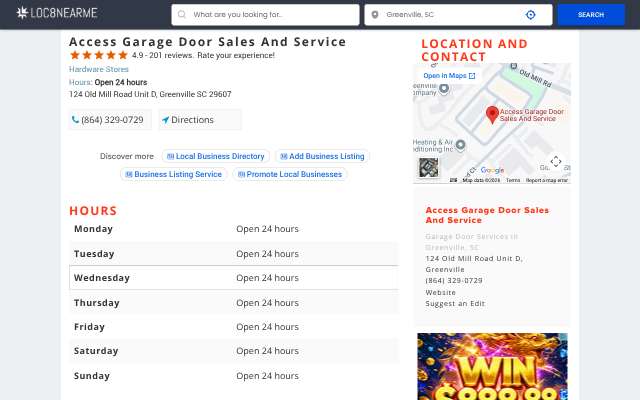Click Garage Door Services in Greenville, SC link
640x400 pixels.
tap(471, 242)
